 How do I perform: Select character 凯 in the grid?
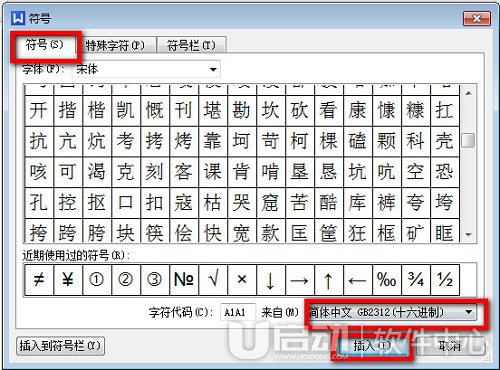click(x=126, y=110)
